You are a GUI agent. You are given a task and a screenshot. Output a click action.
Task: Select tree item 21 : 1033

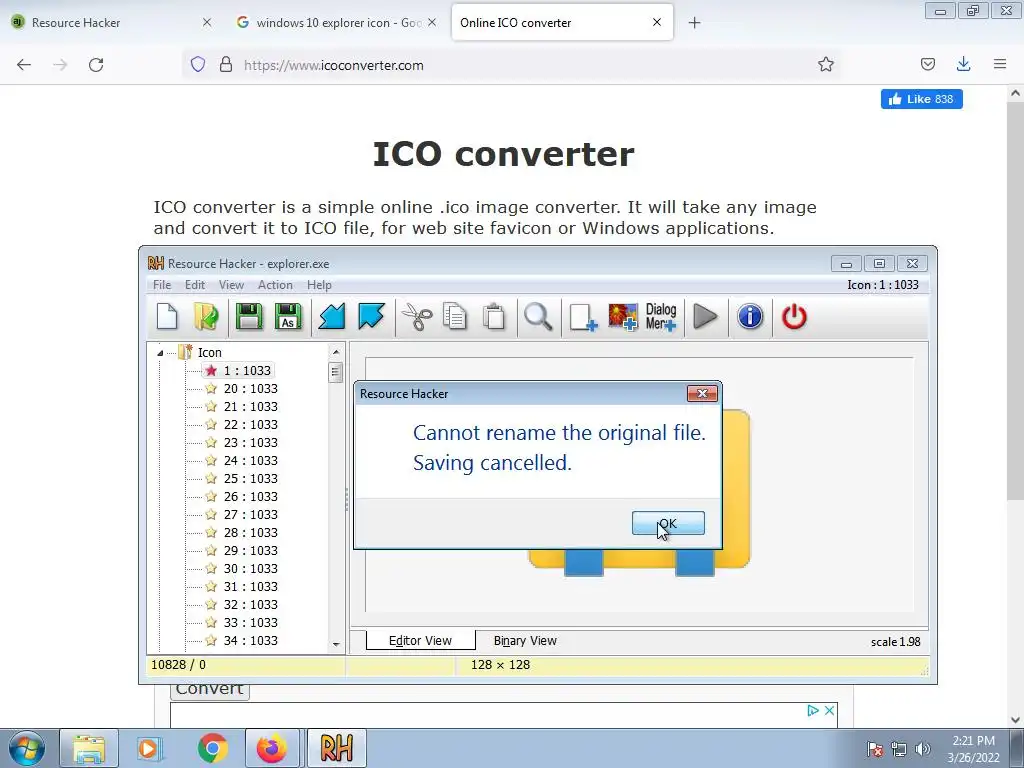[251, 406]
